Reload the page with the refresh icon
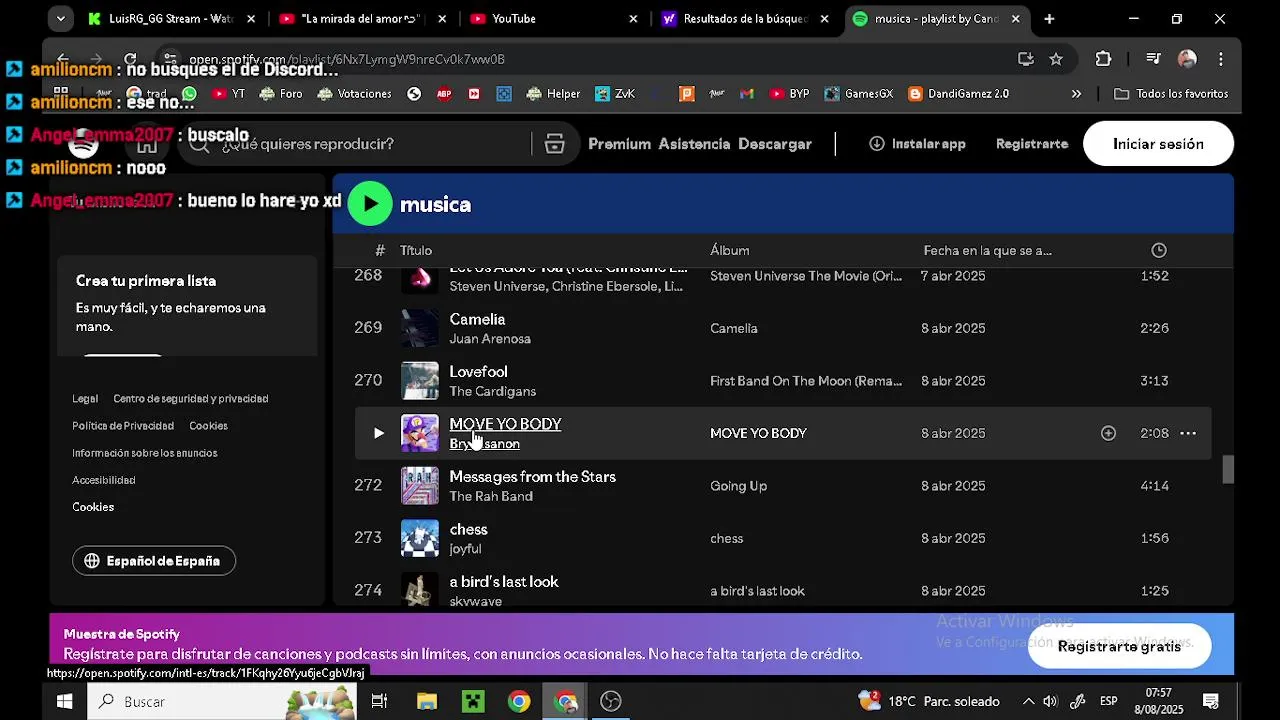The width and height of the screenshot is (1280, 720). coord(130,59)
